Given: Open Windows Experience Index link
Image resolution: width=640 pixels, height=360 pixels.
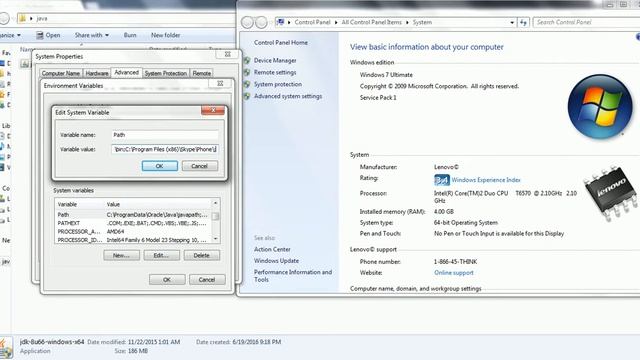Looking at the screenshot, I should [486, 180].
